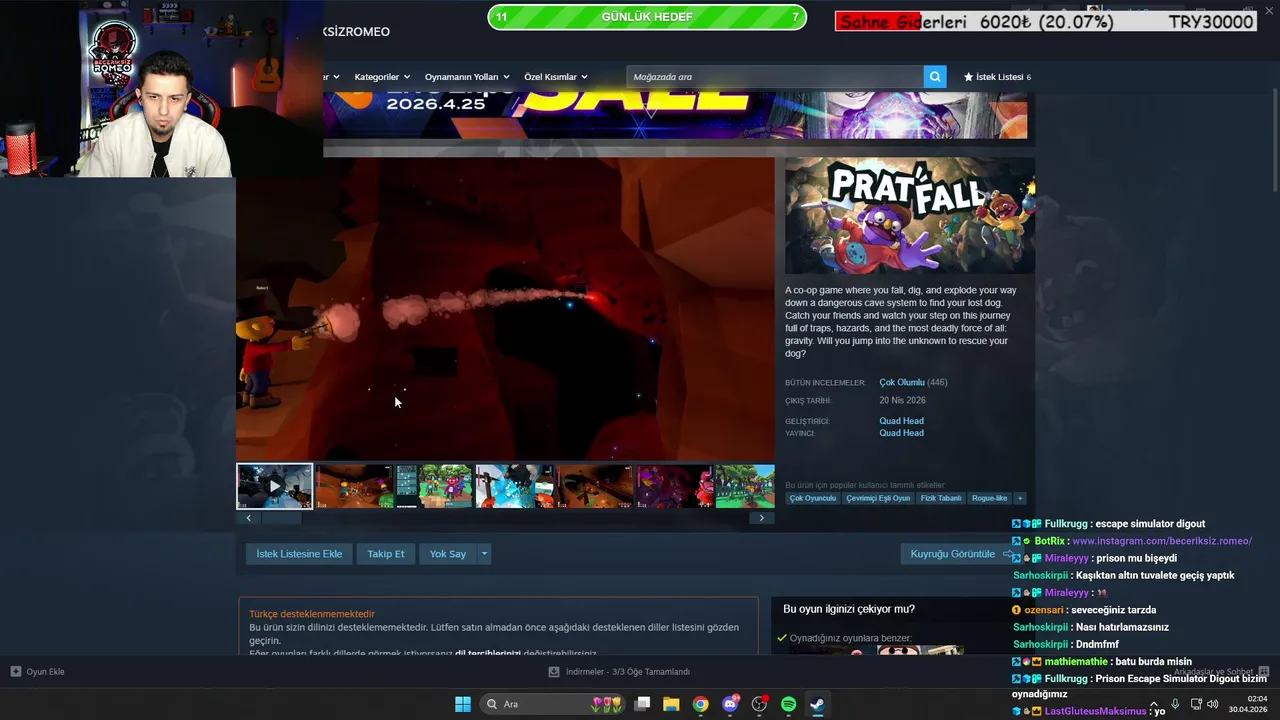Screen dimensions: 1280x720
Task: Select the Çok Oyunculu tag
Action: [812, 498]
